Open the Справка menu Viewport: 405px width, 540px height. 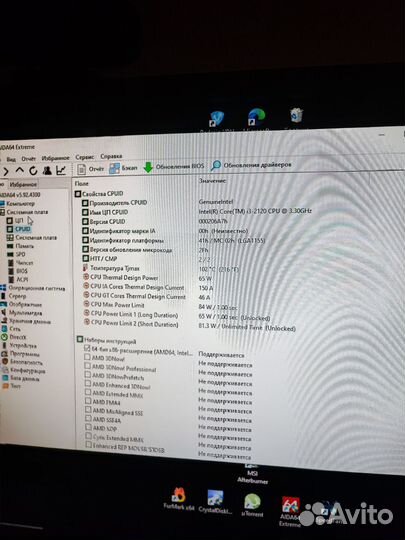(111, 156)
